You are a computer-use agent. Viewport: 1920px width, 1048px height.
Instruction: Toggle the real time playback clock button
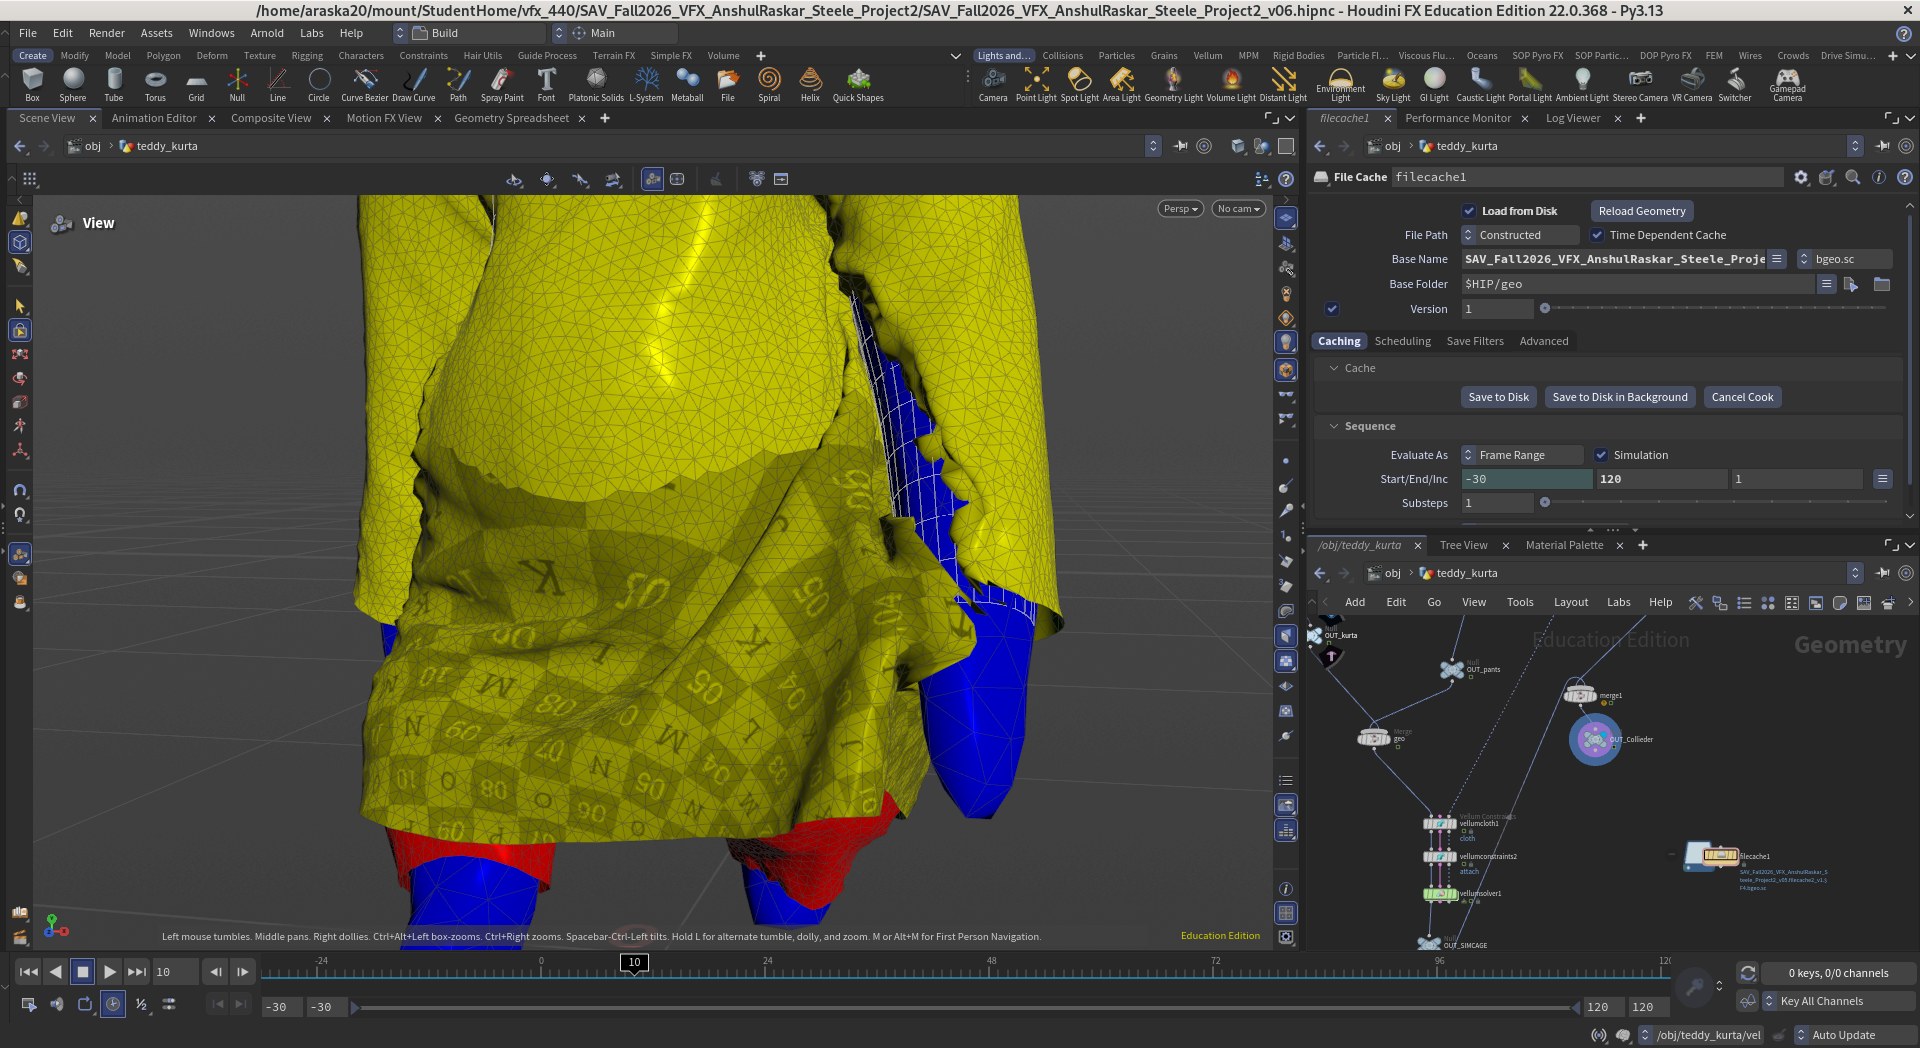[x=114, y=1005]
